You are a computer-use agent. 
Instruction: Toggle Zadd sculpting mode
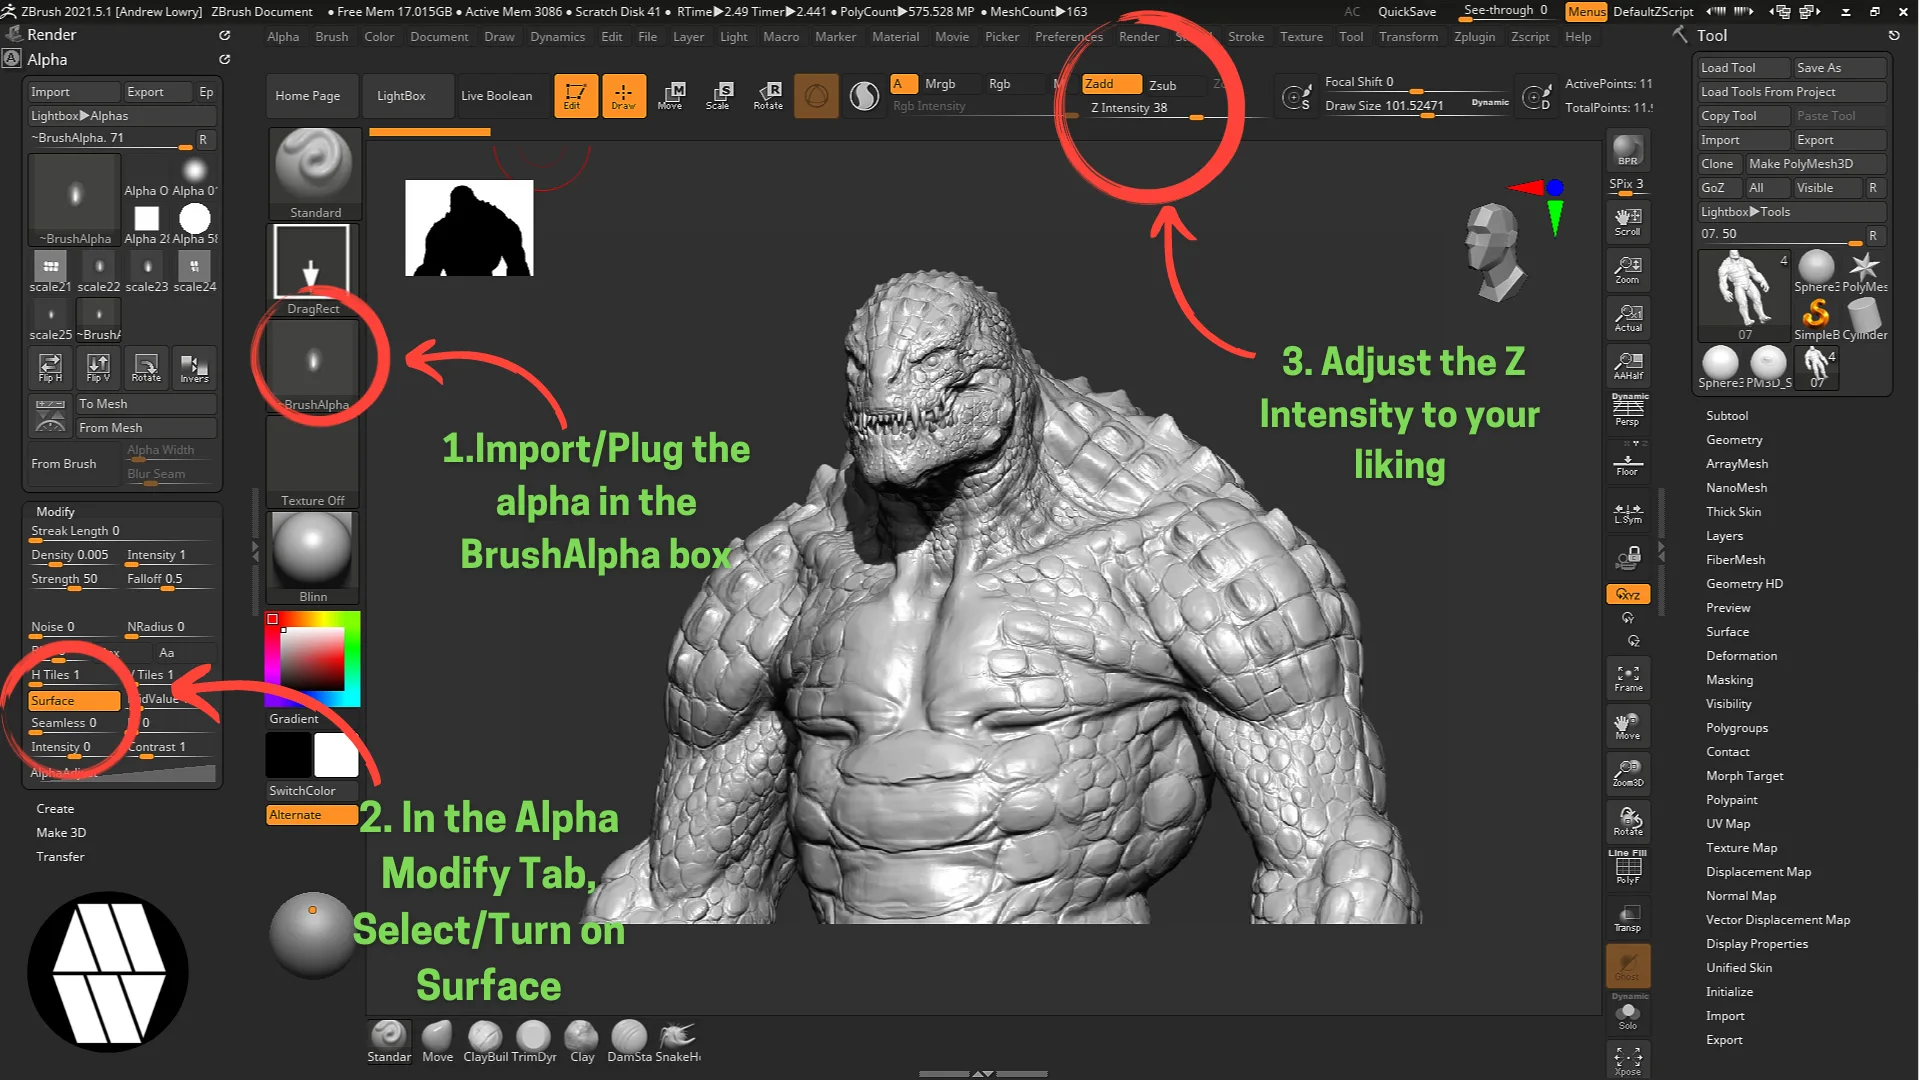[1097, 83]
